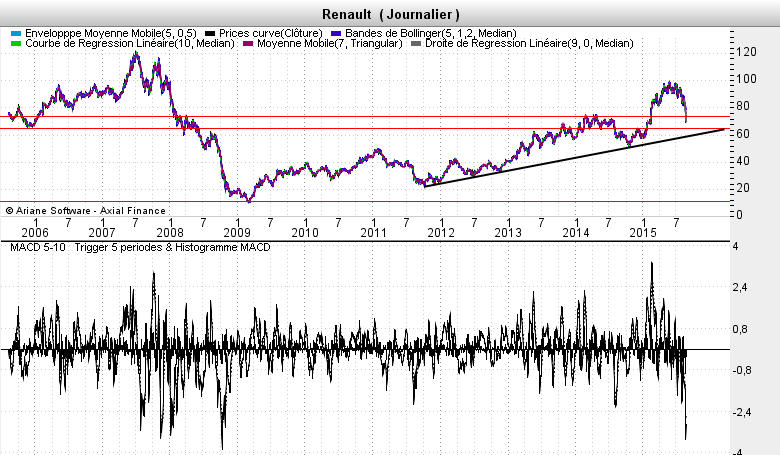The height and width of the screenshot is (455, 780).
Task: Click the Ariane Software - Axial Finance credit
Action: click(86, 211)
